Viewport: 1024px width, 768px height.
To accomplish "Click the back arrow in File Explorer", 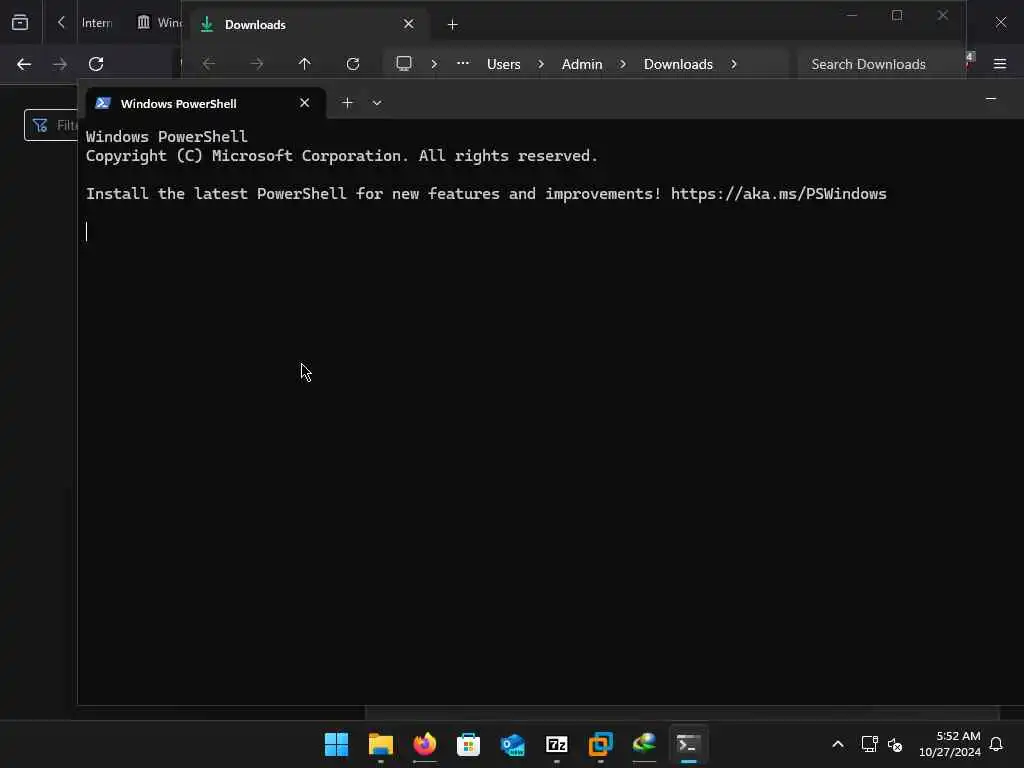I will [x=208, y=63].
